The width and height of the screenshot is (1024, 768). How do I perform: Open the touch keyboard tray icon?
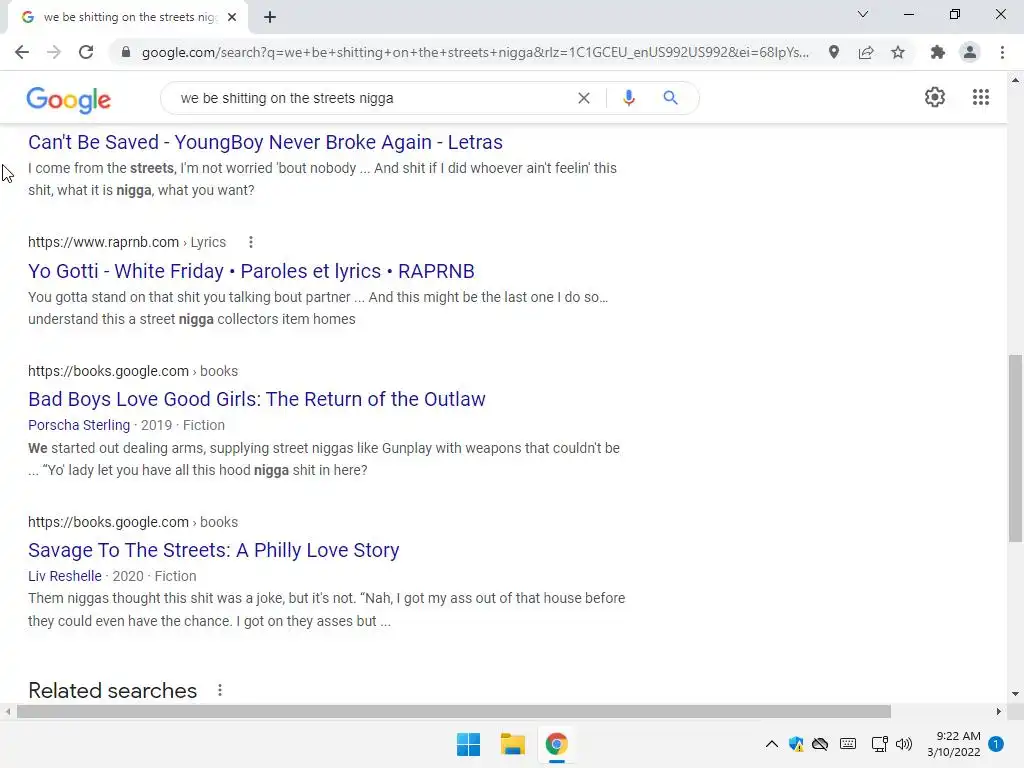coord(848,744)
